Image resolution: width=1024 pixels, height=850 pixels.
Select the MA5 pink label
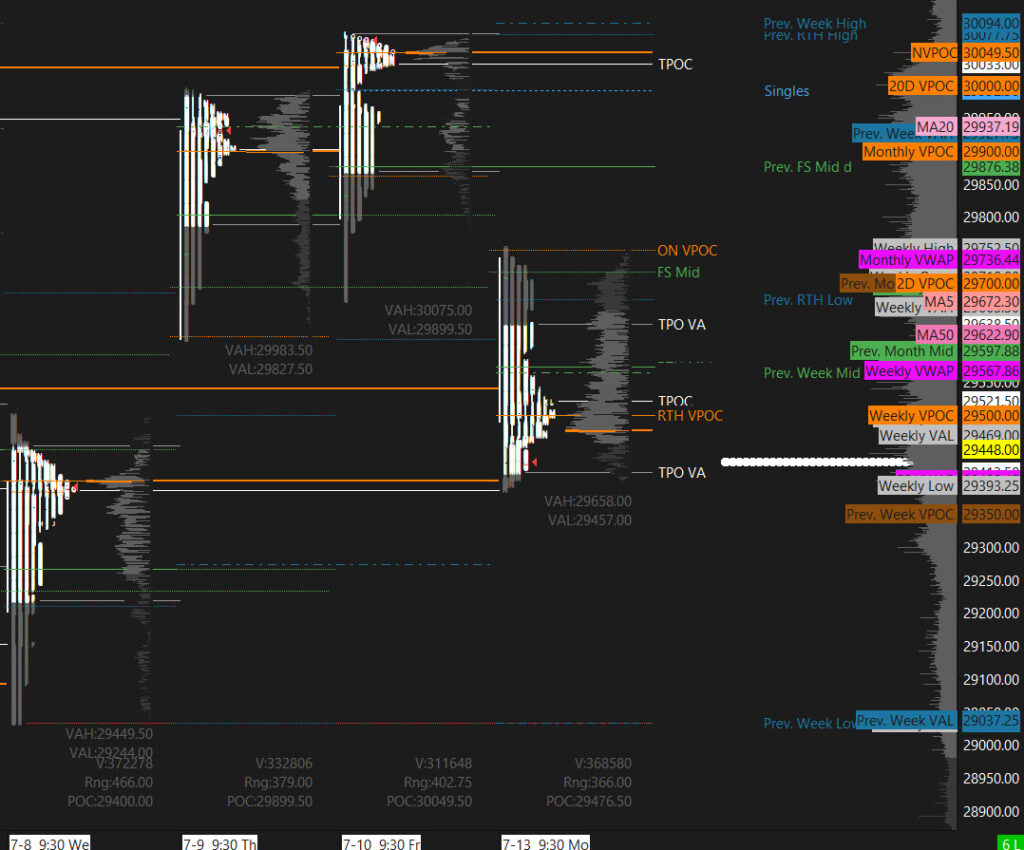point(940,302)
